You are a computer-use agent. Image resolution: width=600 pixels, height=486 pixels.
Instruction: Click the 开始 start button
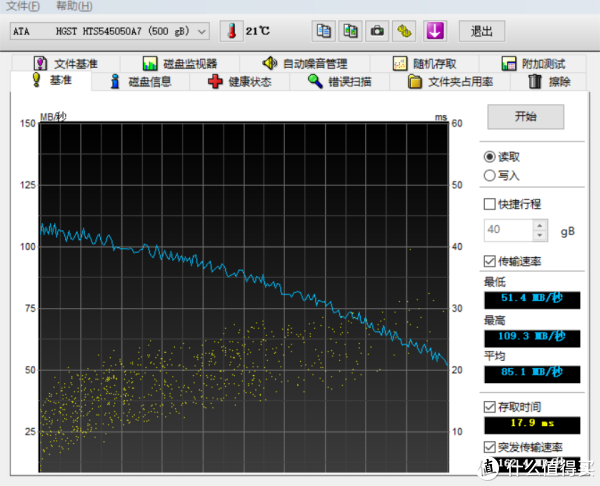click(525, 116)
